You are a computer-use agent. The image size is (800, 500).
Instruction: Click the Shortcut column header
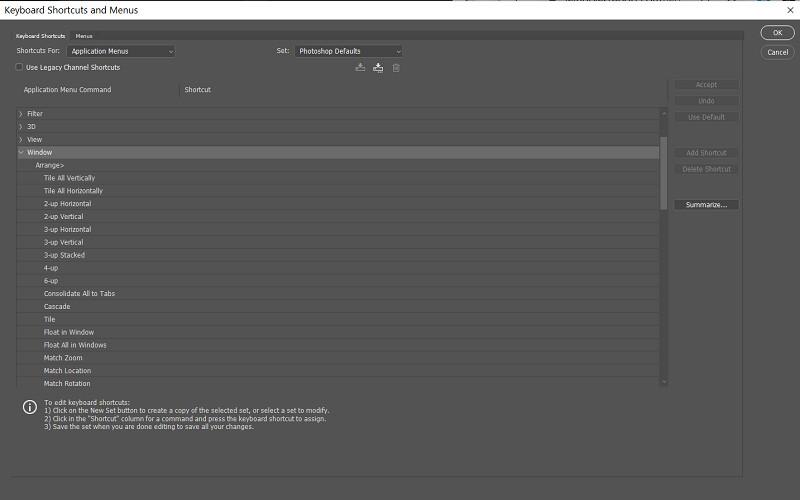coord(197,89)
